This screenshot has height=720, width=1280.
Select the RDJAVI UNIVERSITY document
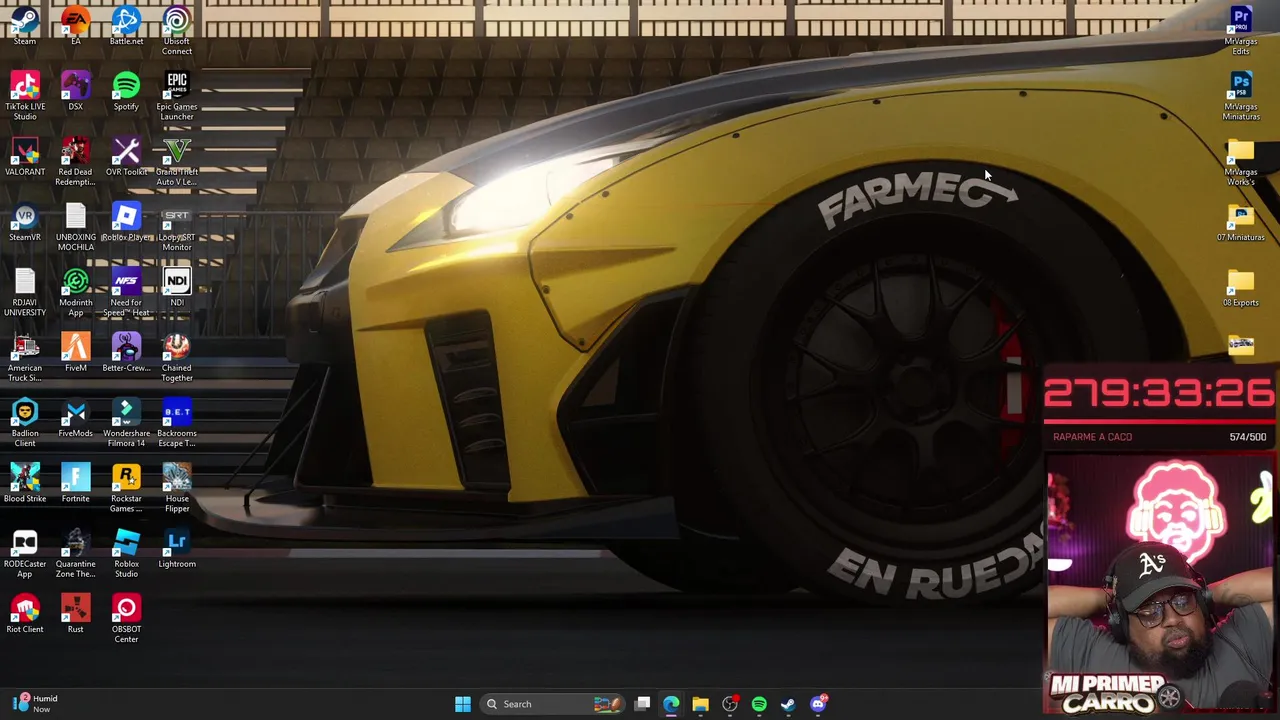25,291
